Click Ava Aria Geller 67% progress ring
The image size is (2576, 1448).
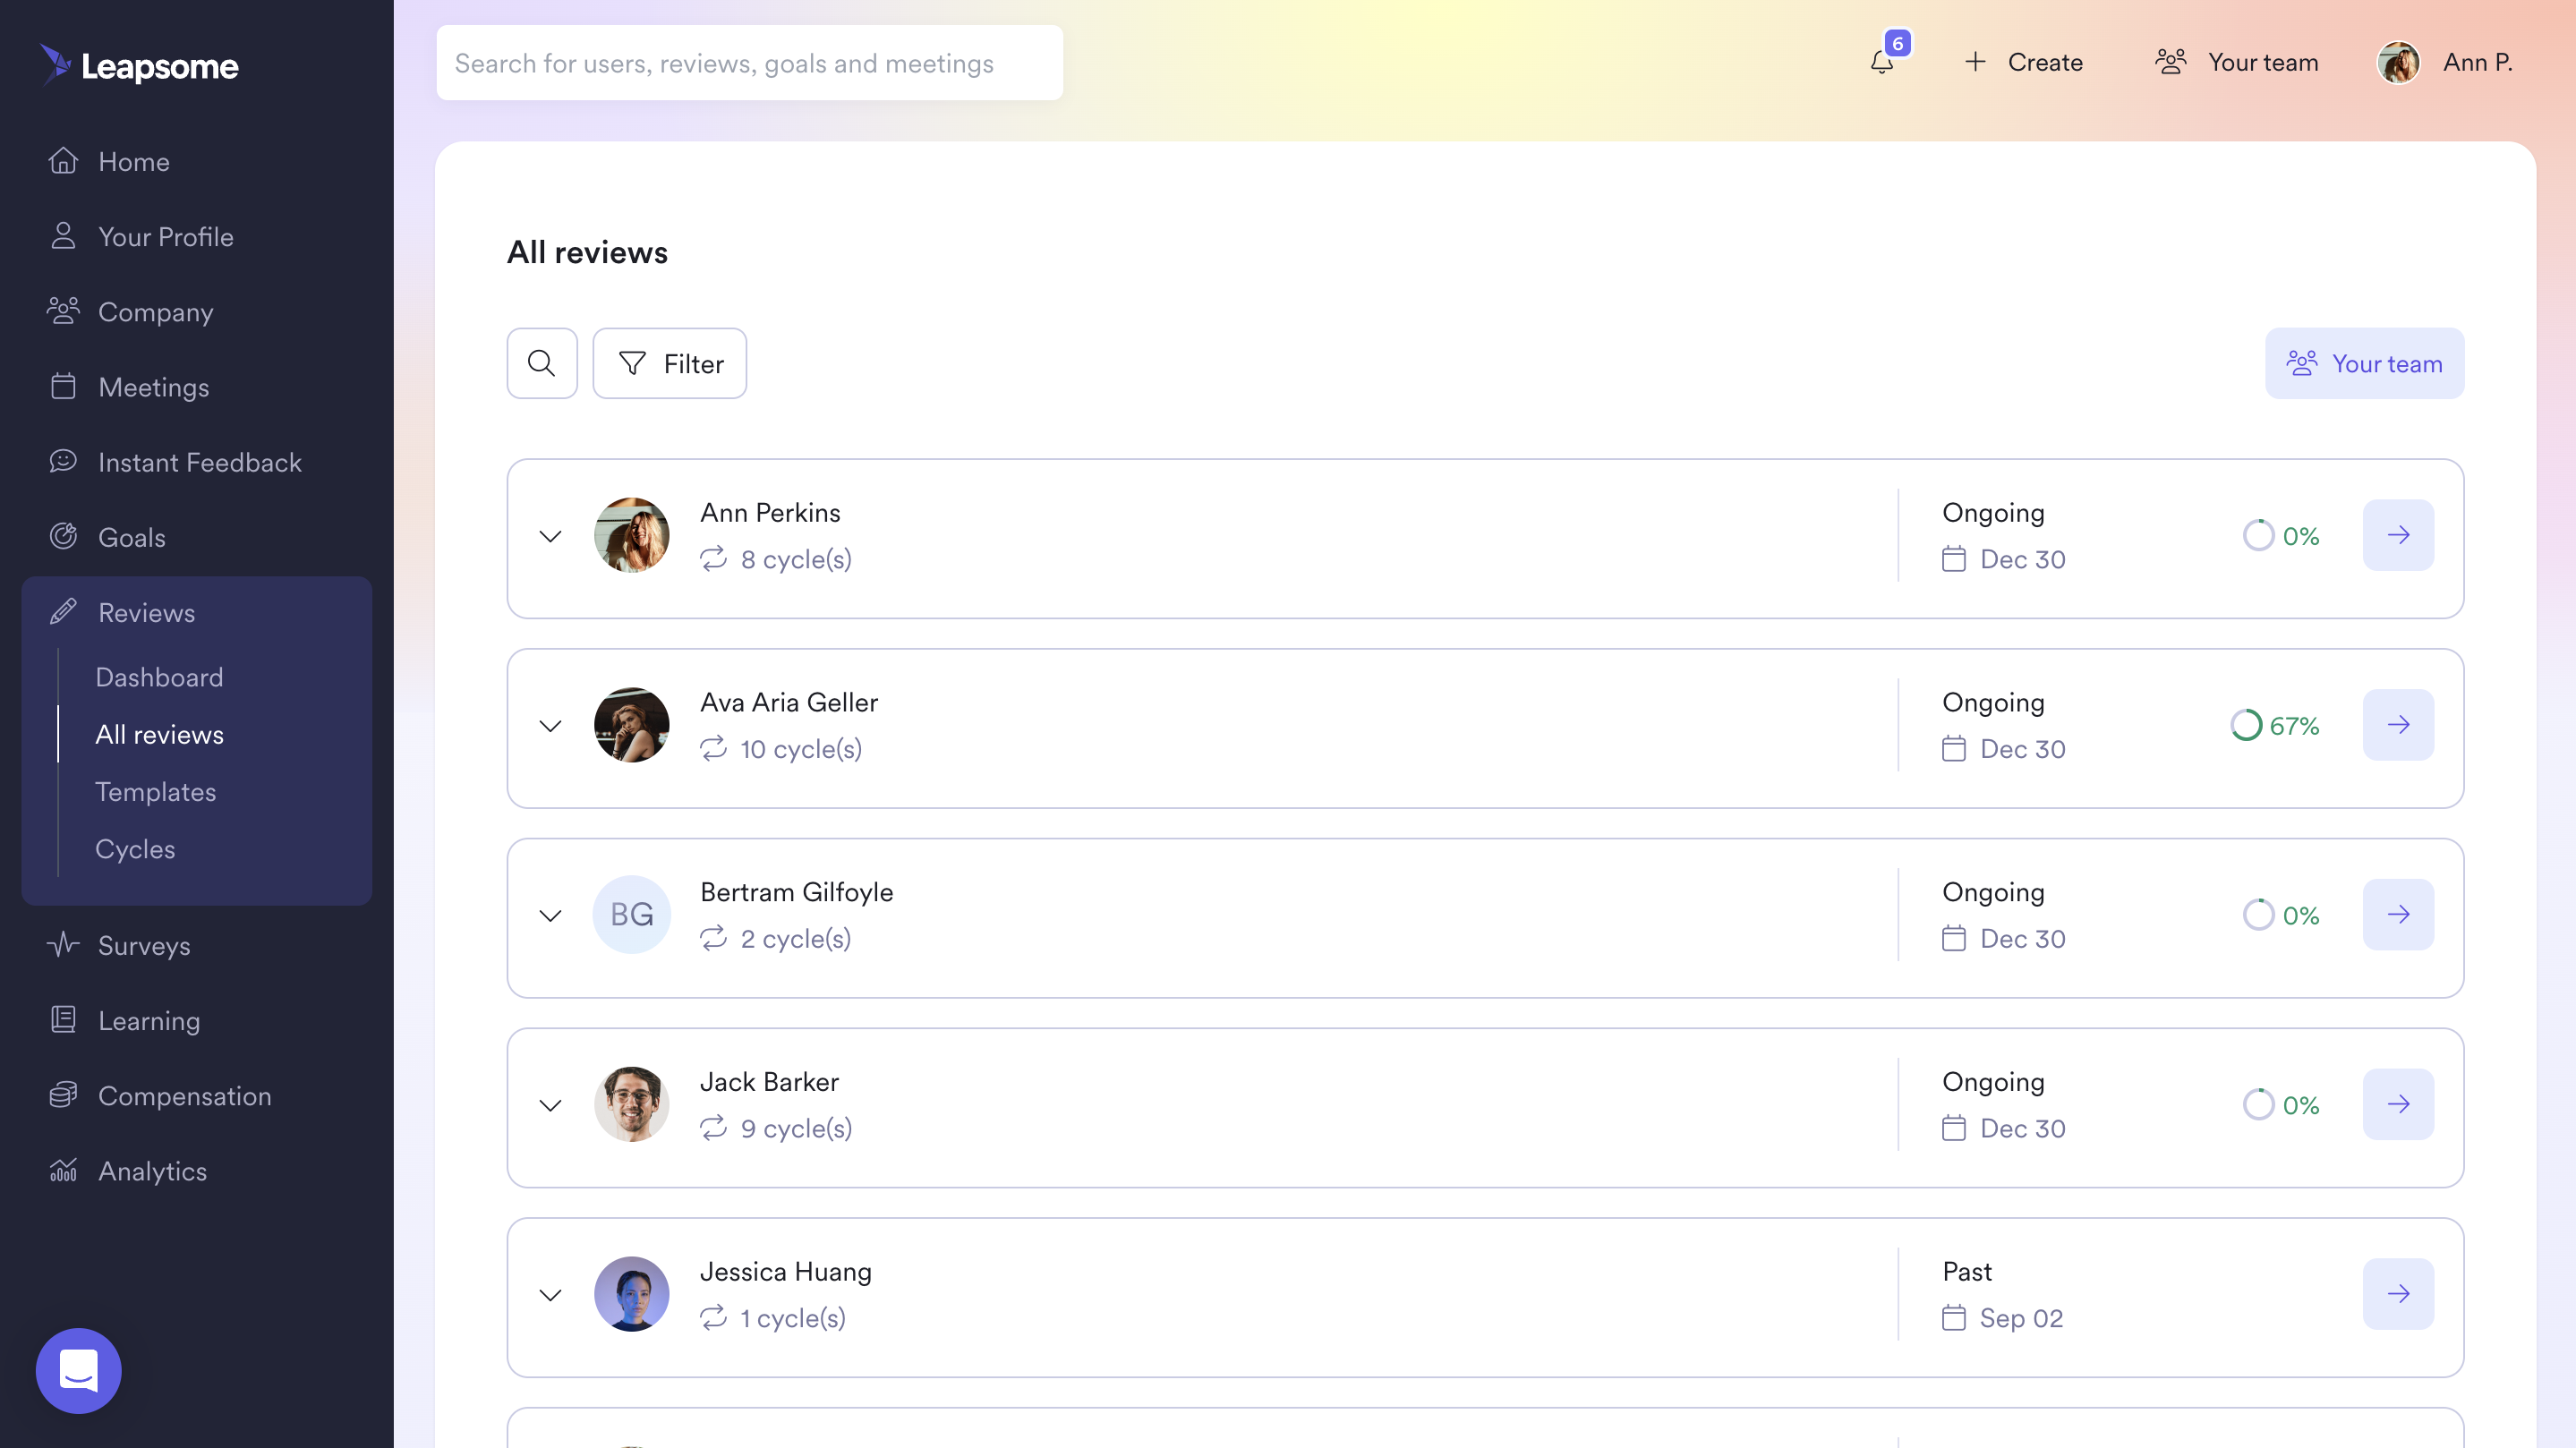tap(2246, 725)
